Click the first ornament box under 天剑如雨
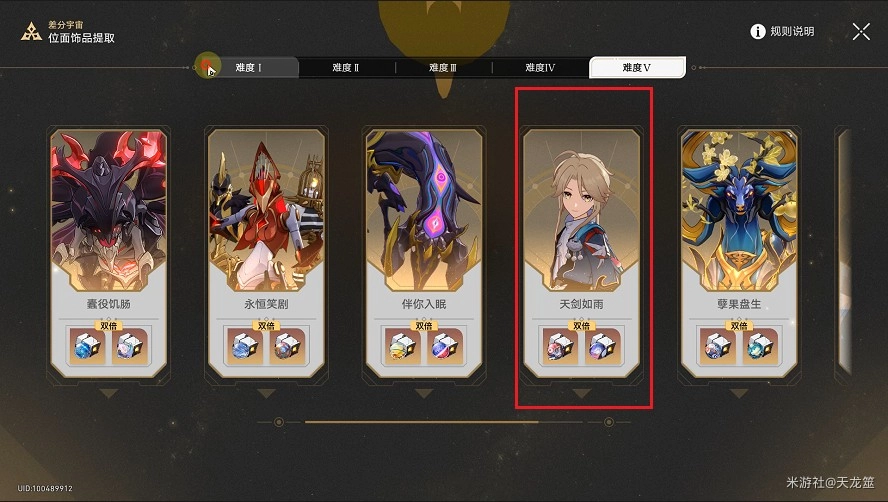Image resolution: width=888 pixels, height=502 pixels. (x=560, y=346)
